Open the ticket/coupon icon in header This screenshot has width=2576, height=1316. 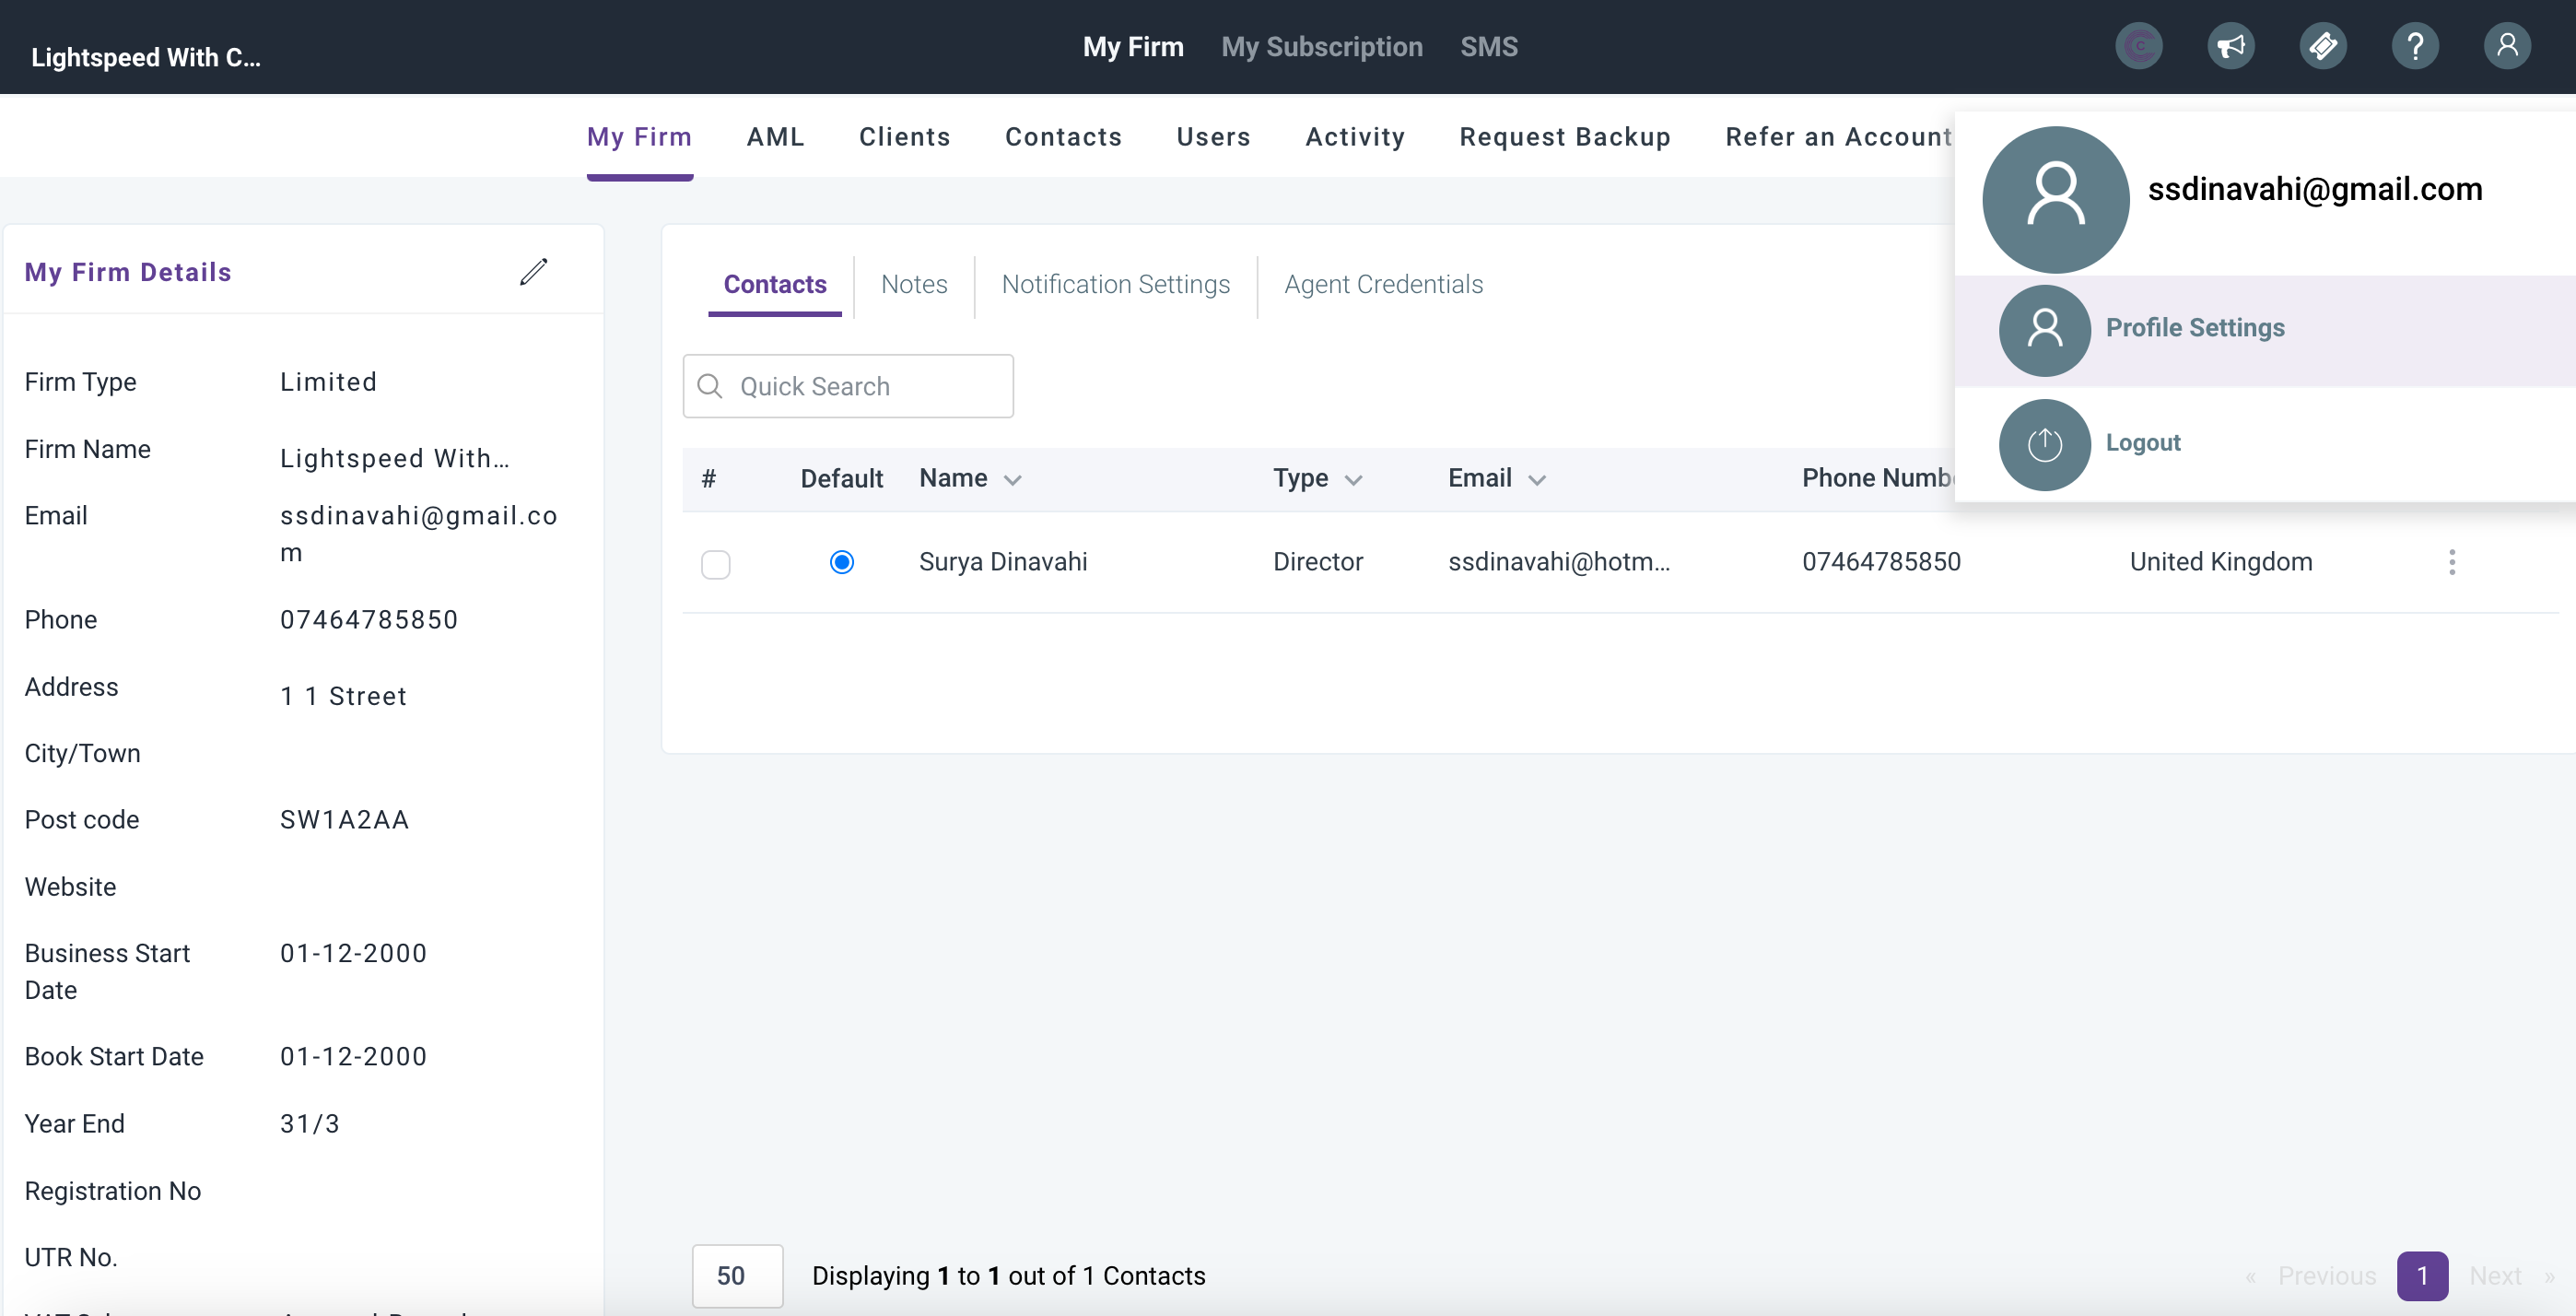click(2322, 46)
